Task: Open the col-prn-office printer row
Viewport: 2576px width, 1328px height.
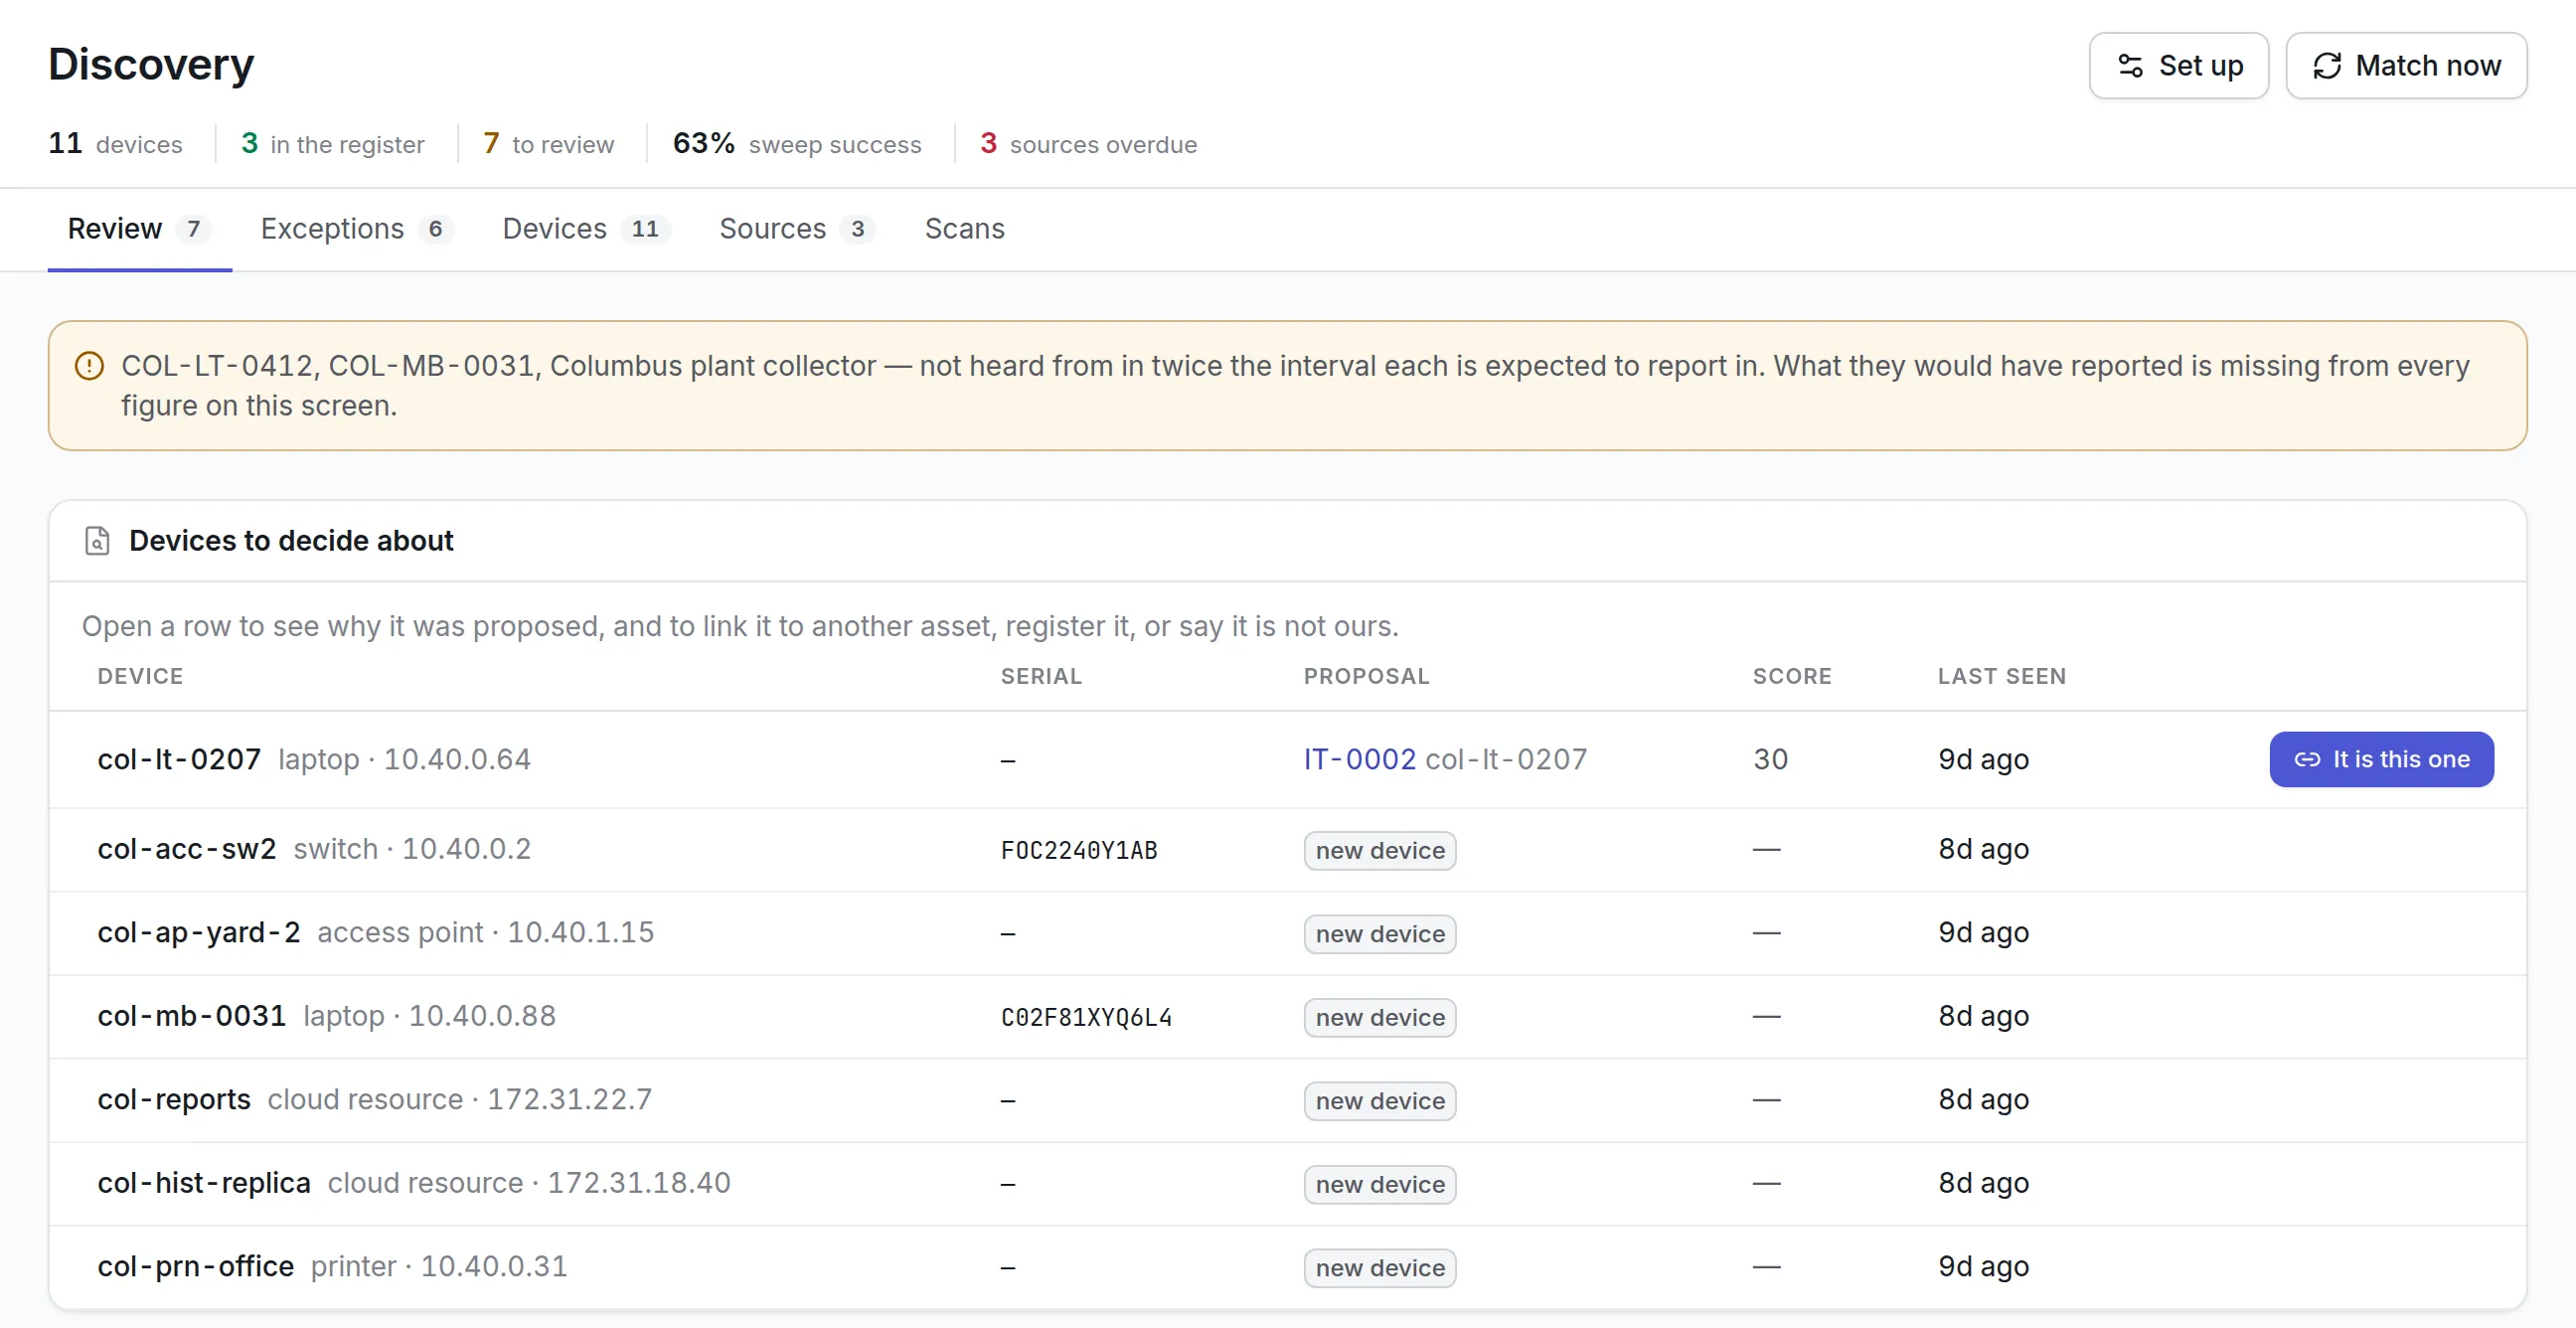Action: [x=1288, y=1267]
